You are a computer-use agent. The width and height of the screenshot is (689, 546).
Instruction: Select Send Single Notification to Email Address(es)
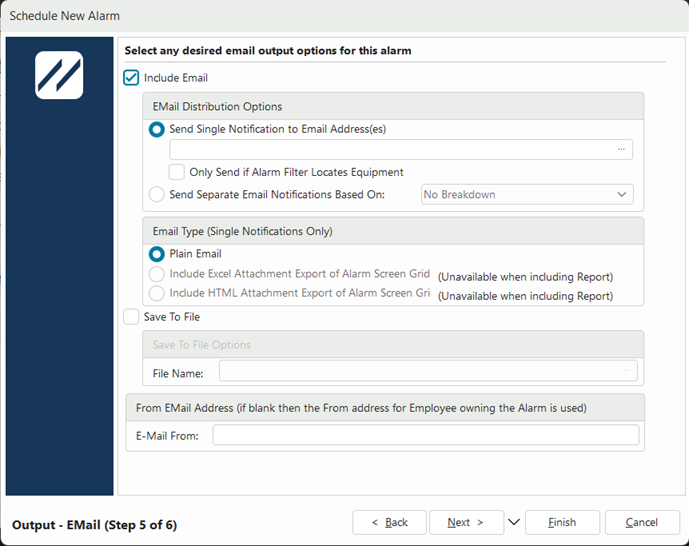tap(156, 129)
